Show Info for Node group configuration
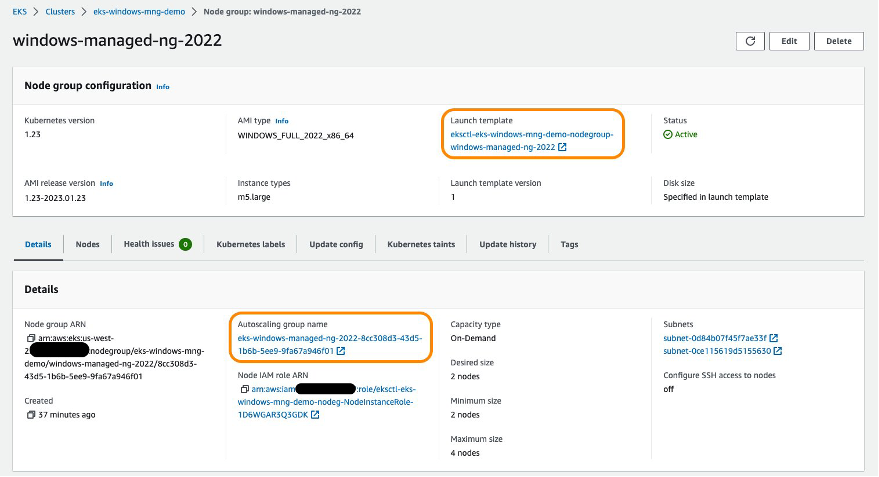 163,87
